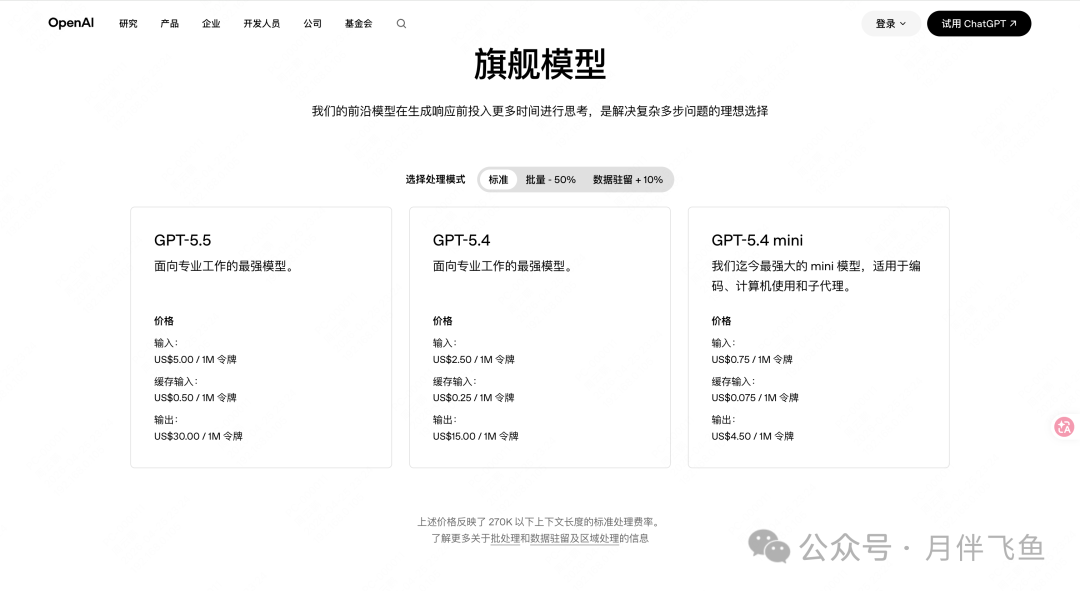Click the US$0.075 / 1M cached price
Screen dimensions: 1080x591
click(755, 397)
